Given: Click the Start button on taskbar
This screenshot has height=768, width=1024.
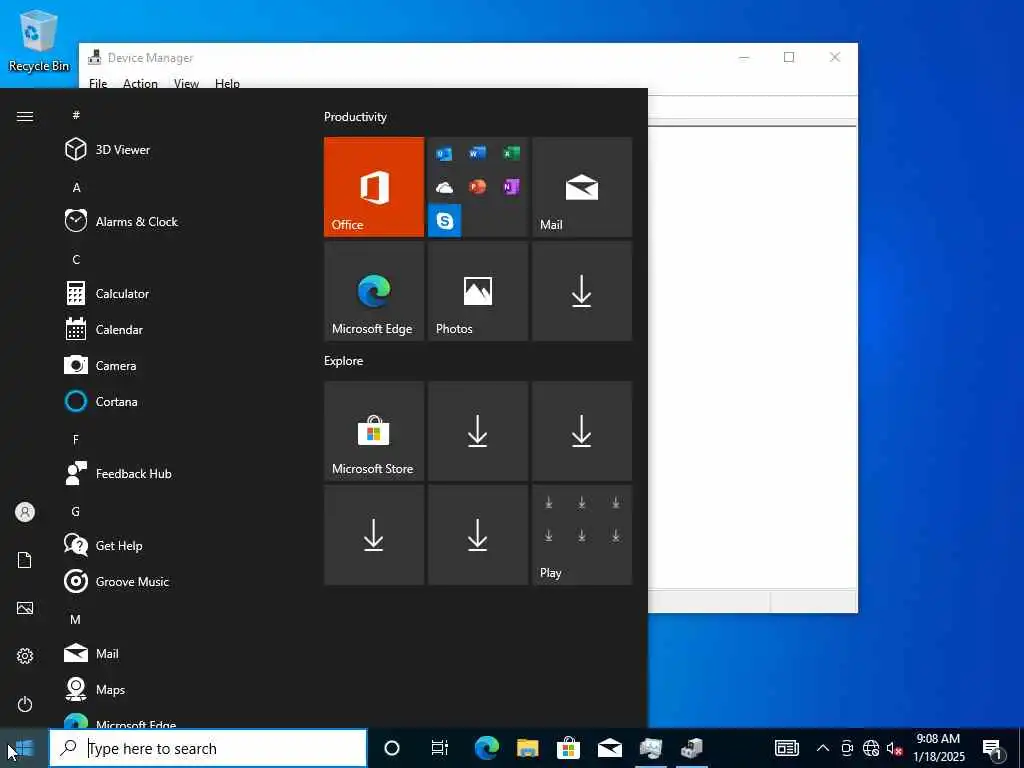Looking at the screenshot, I should [24, 748].
